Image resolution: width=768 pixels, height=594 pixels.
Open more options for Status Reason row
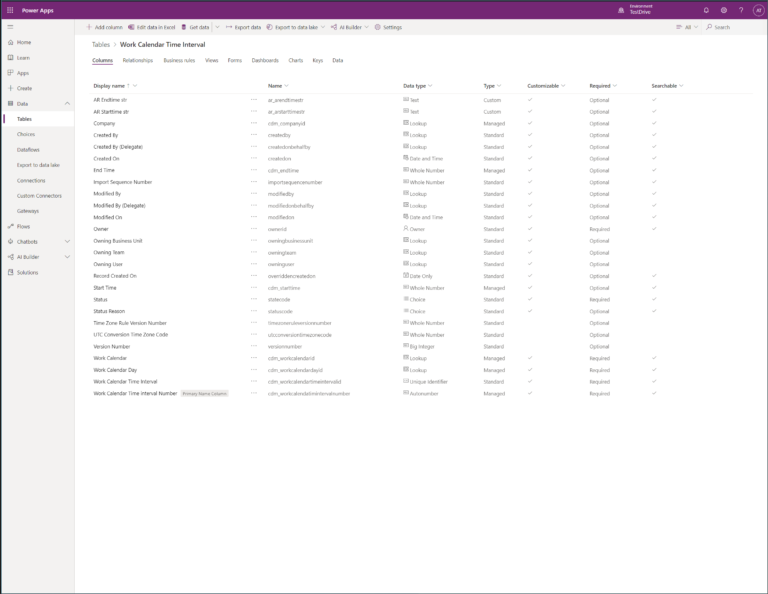(254, 311)
